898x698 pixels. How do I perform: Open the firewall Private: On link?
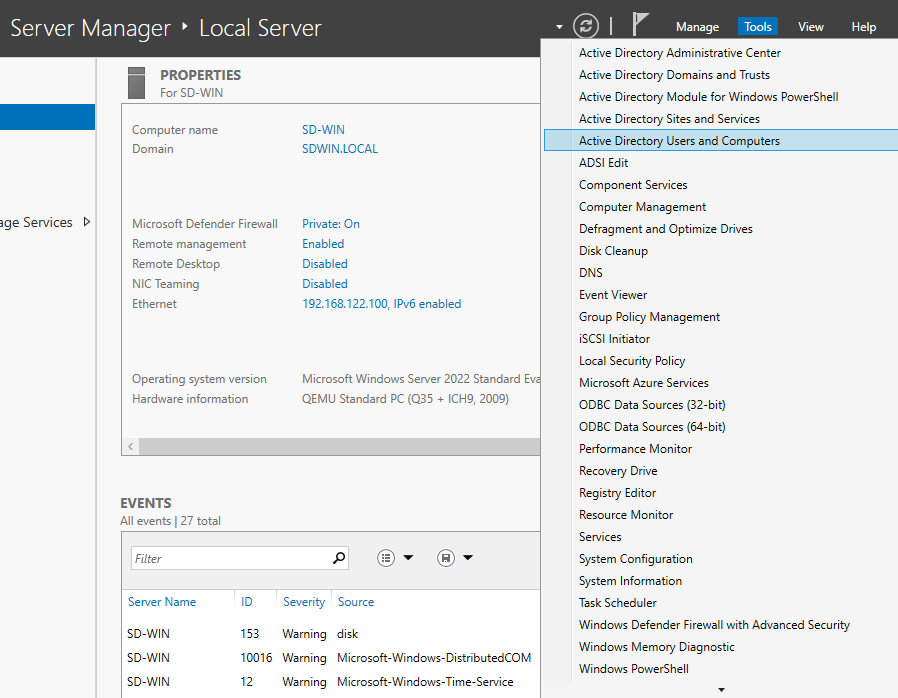pos(330,224)
